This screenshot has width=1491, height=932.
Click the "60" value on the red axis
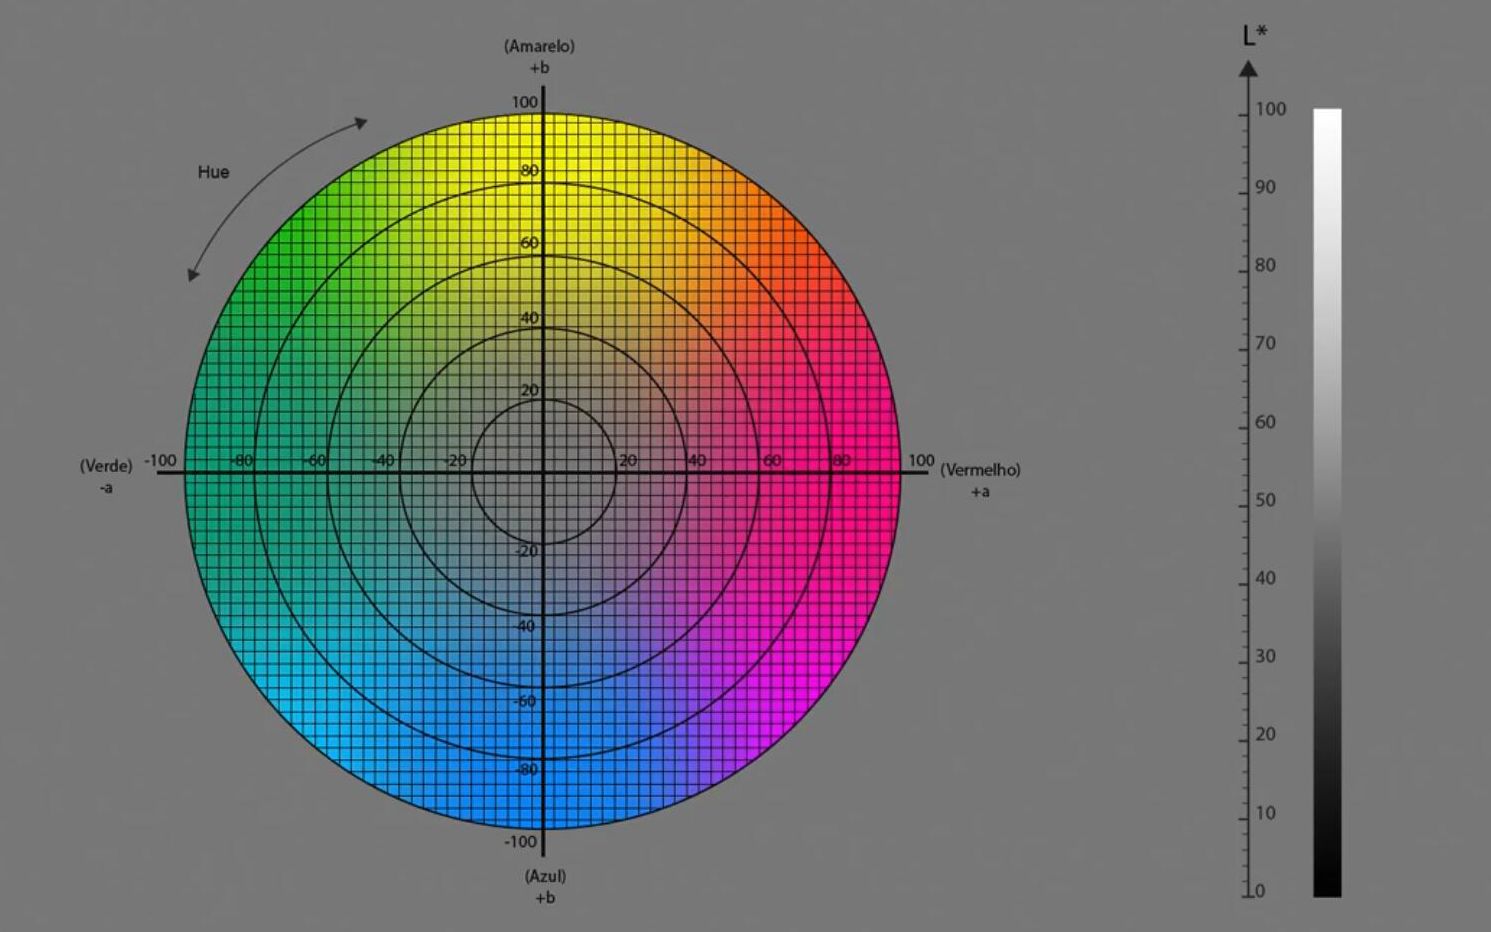(772, 461)
